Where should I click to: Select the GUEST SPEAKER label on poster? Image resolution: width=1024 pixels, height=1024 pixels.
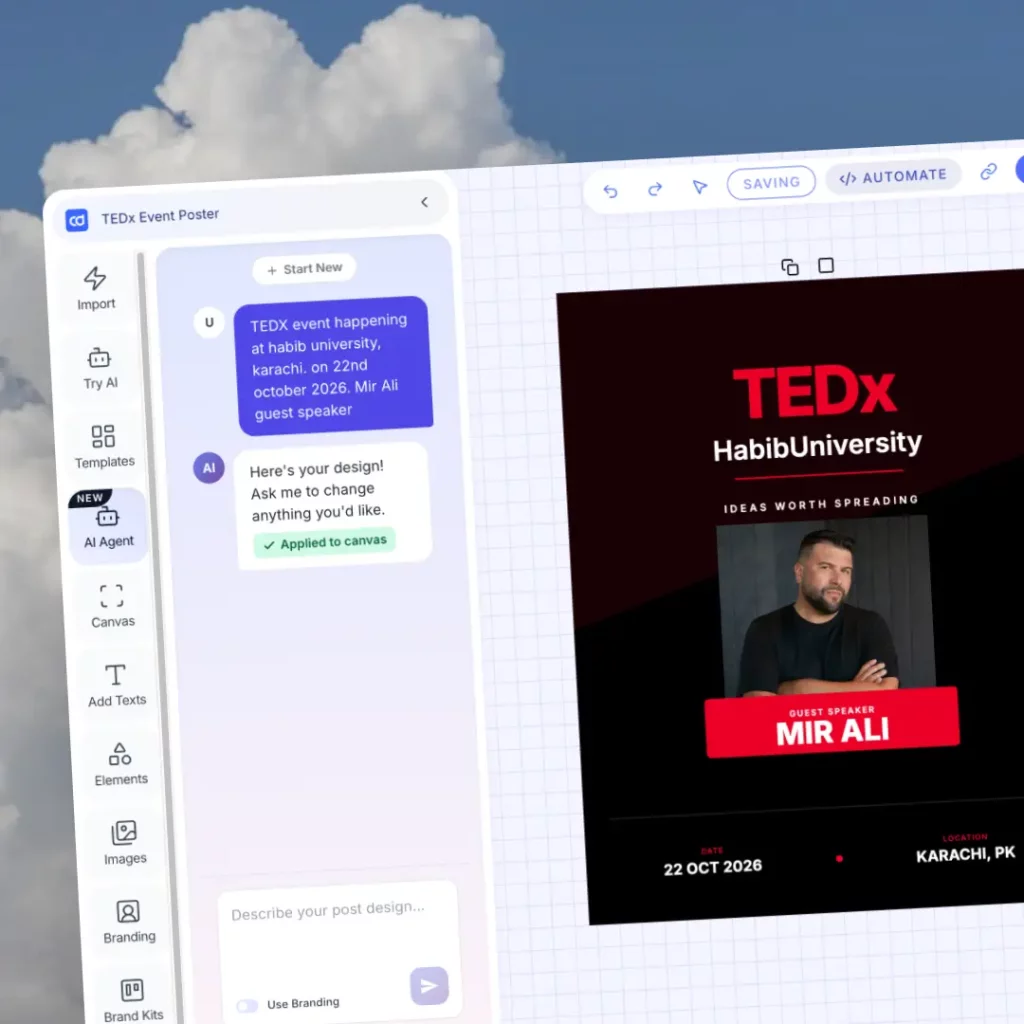click(x=831, y=711)
